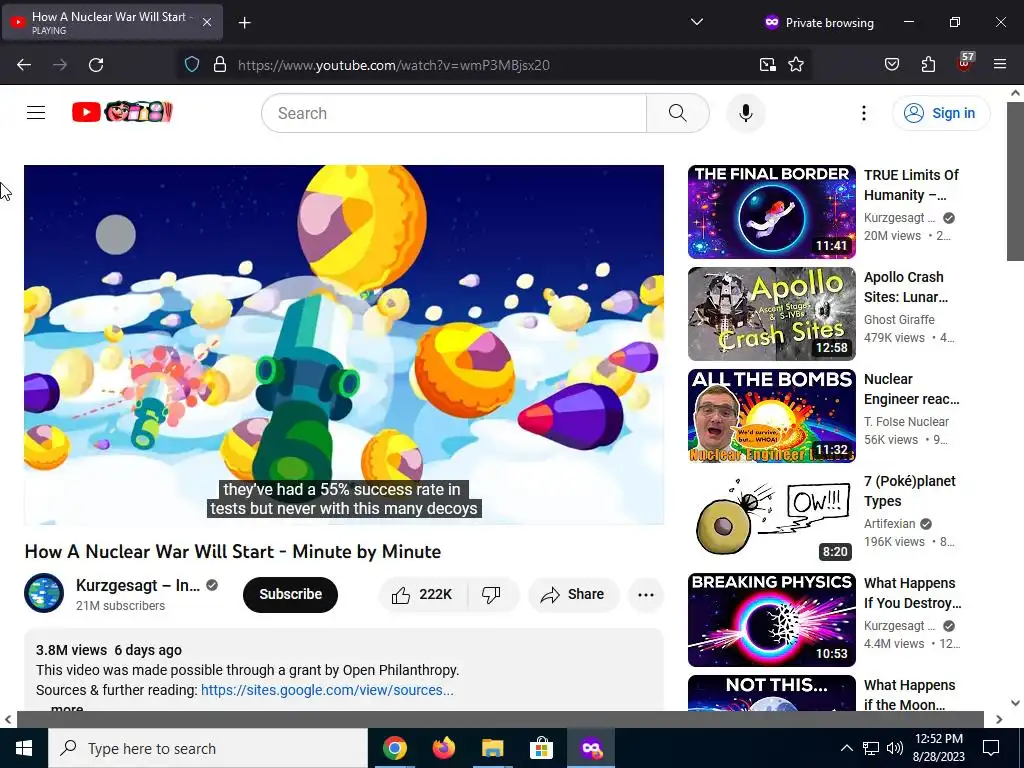Image resolution: width=1024 pixels, height=768 pixels.
Task: Open Windows notification center
Action: pos(991,748)
